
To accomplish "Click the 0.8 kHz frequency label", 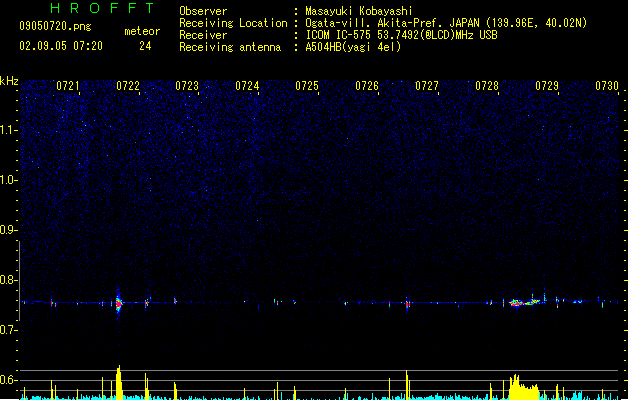I will 9,280.
